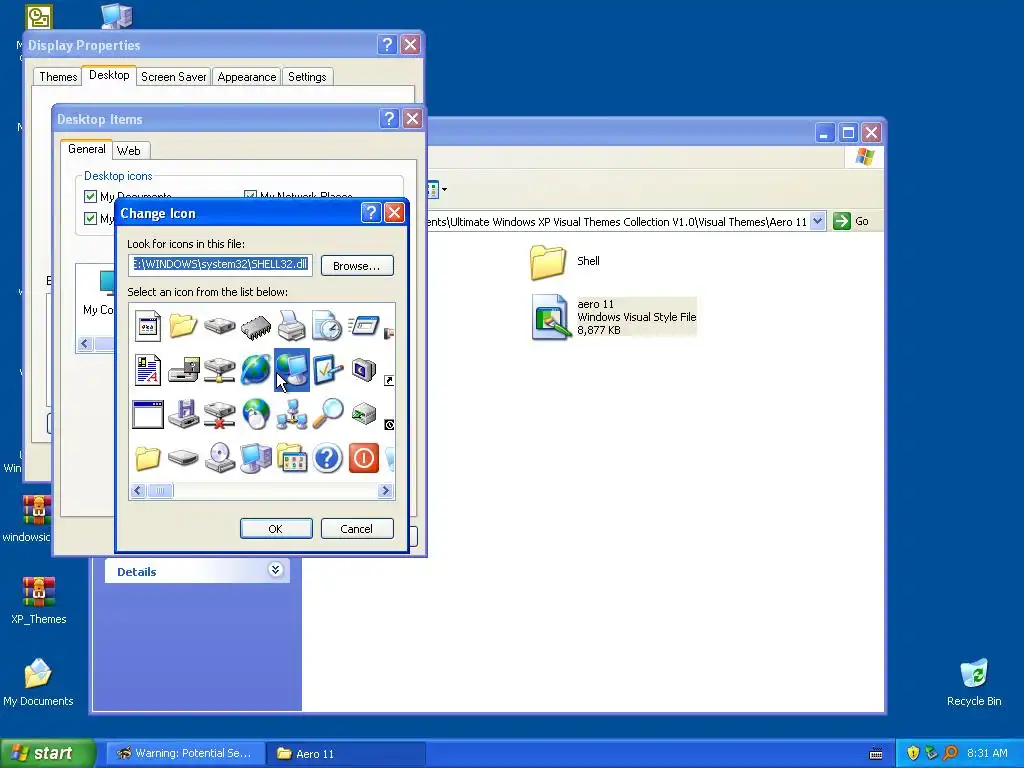Choose the floppy disk drive icon
Image resolution: width=1024 pixels, height=768 pixels.
(184, 414)
